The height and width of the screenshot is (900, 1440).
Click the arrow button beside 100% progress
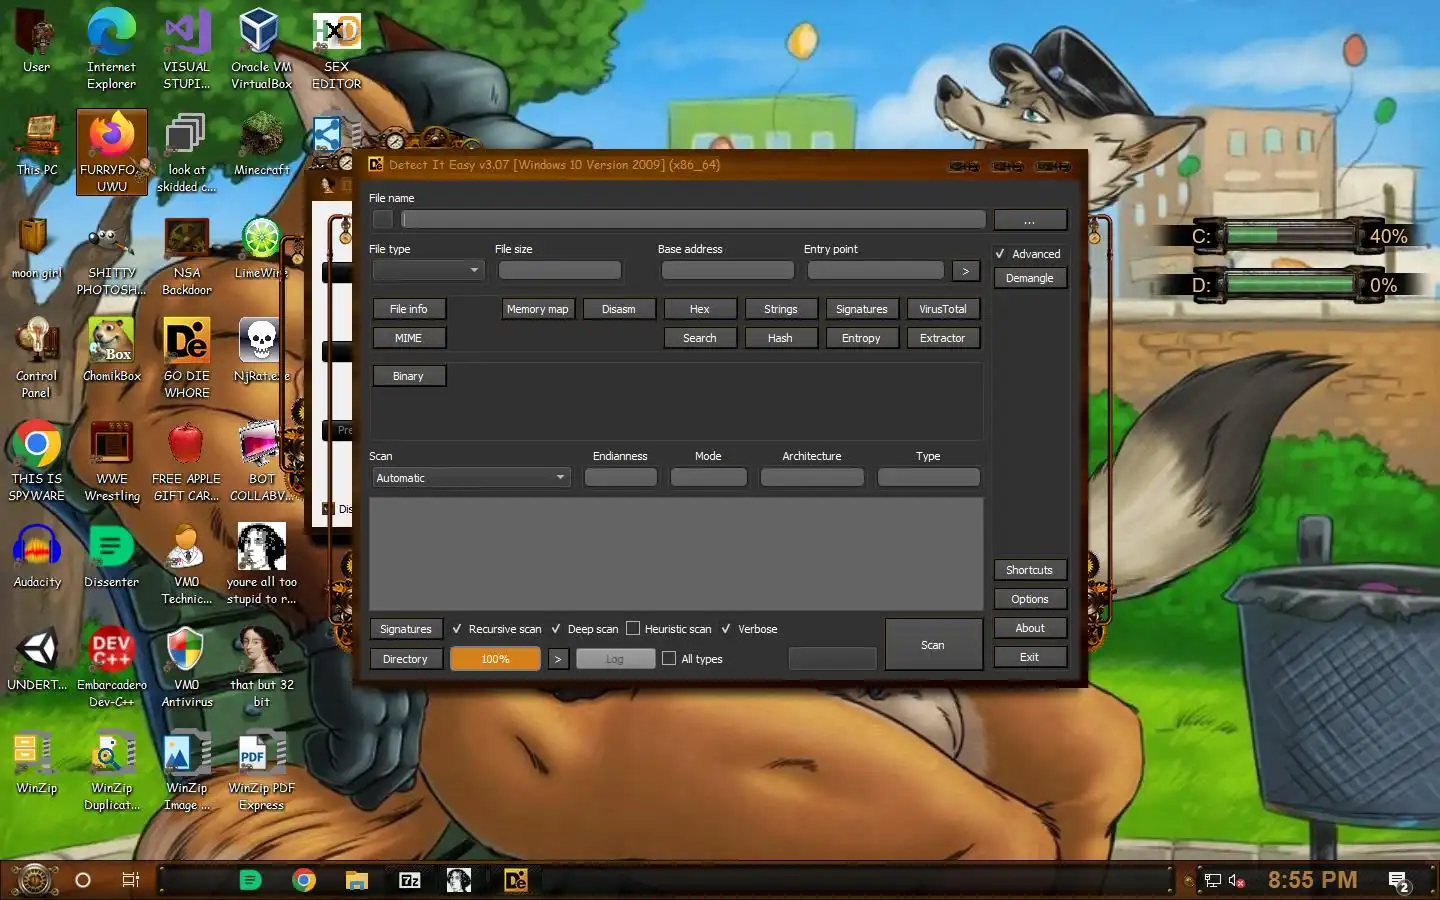click(558, 659)
